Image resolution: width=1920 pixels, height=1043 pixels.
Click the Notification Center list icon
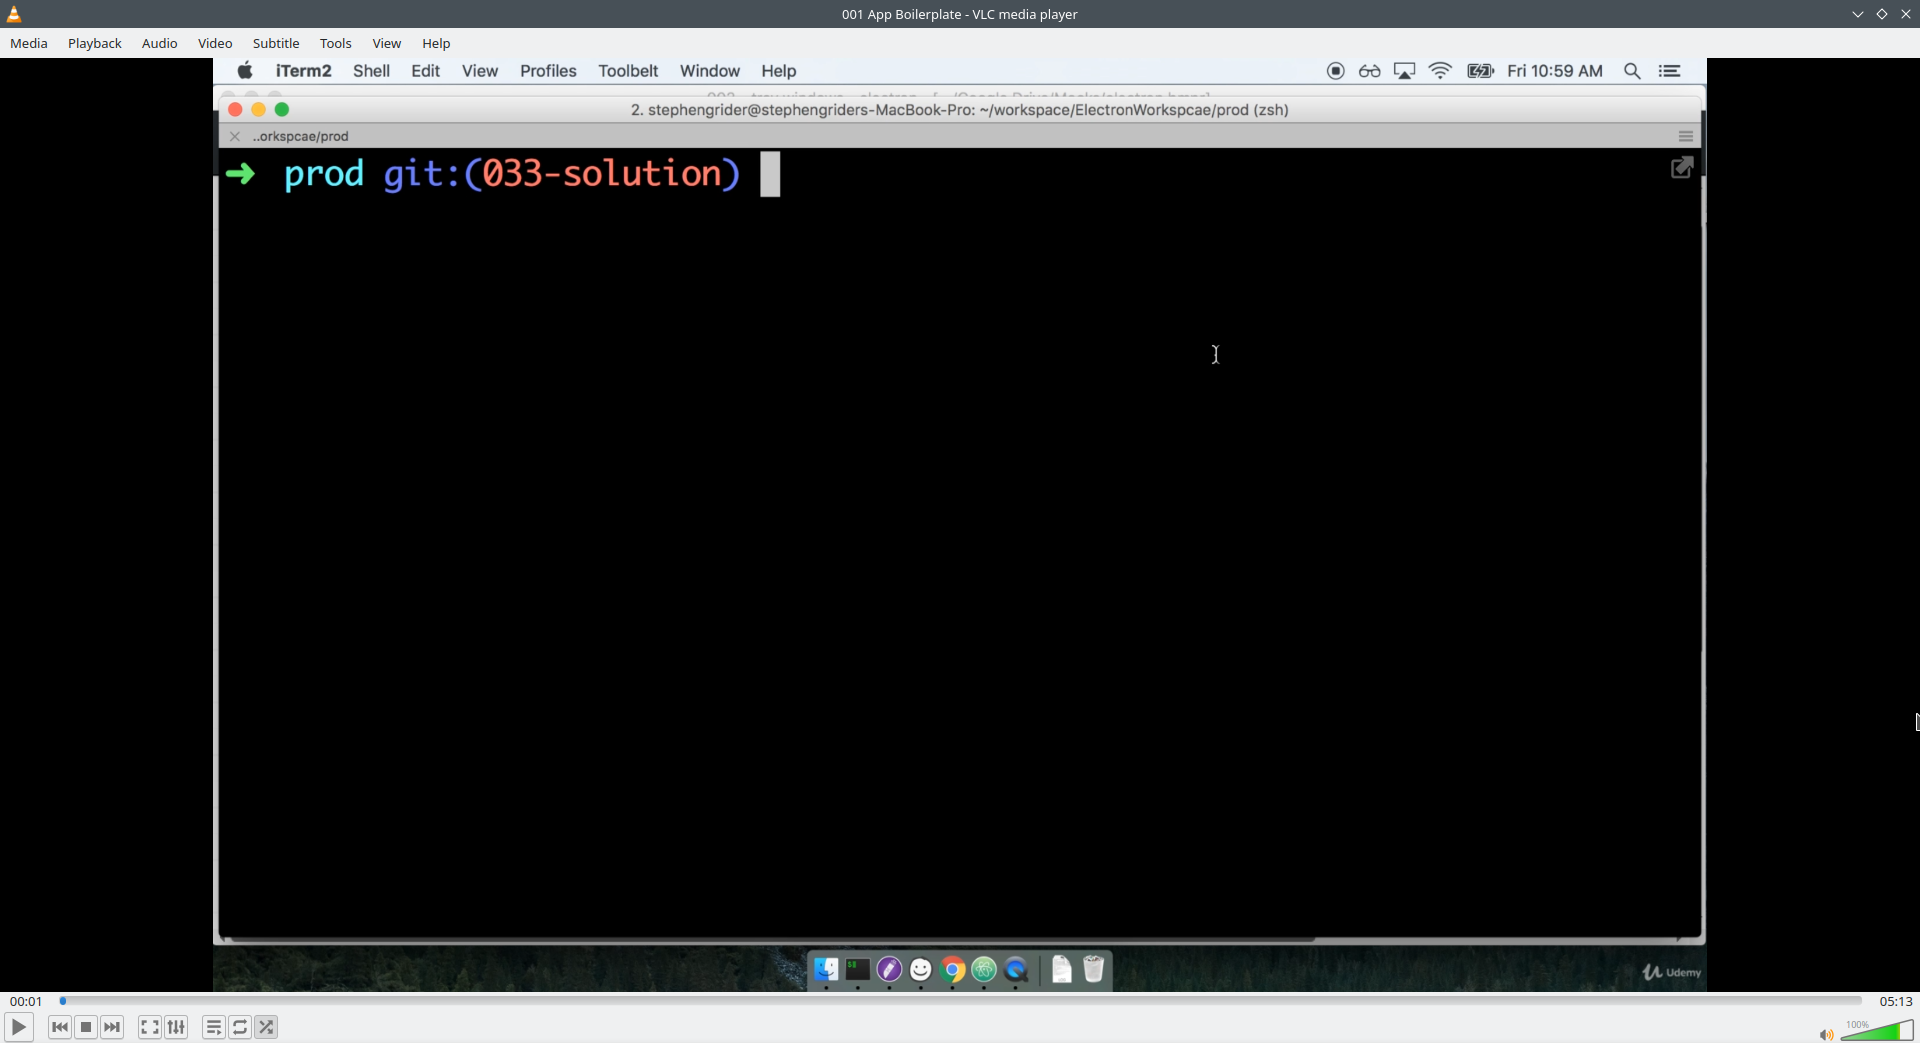tap(1670, 71)
